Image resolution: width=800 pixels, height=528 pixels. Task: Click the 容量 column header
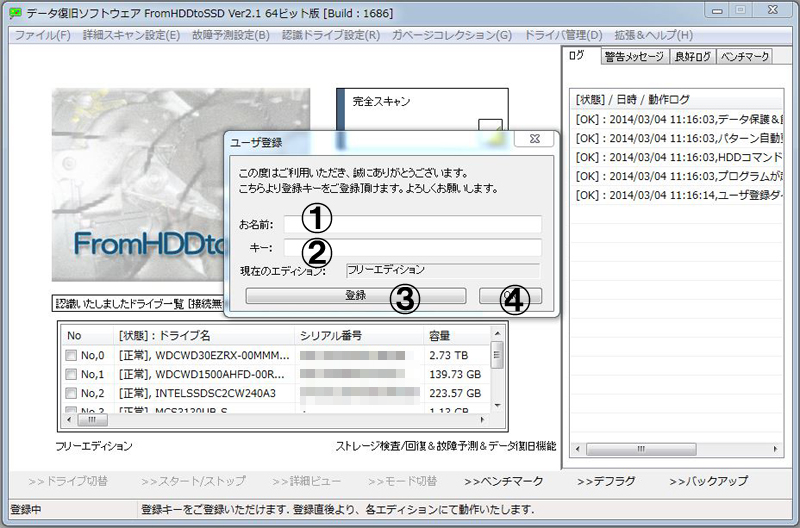point(457,335)
